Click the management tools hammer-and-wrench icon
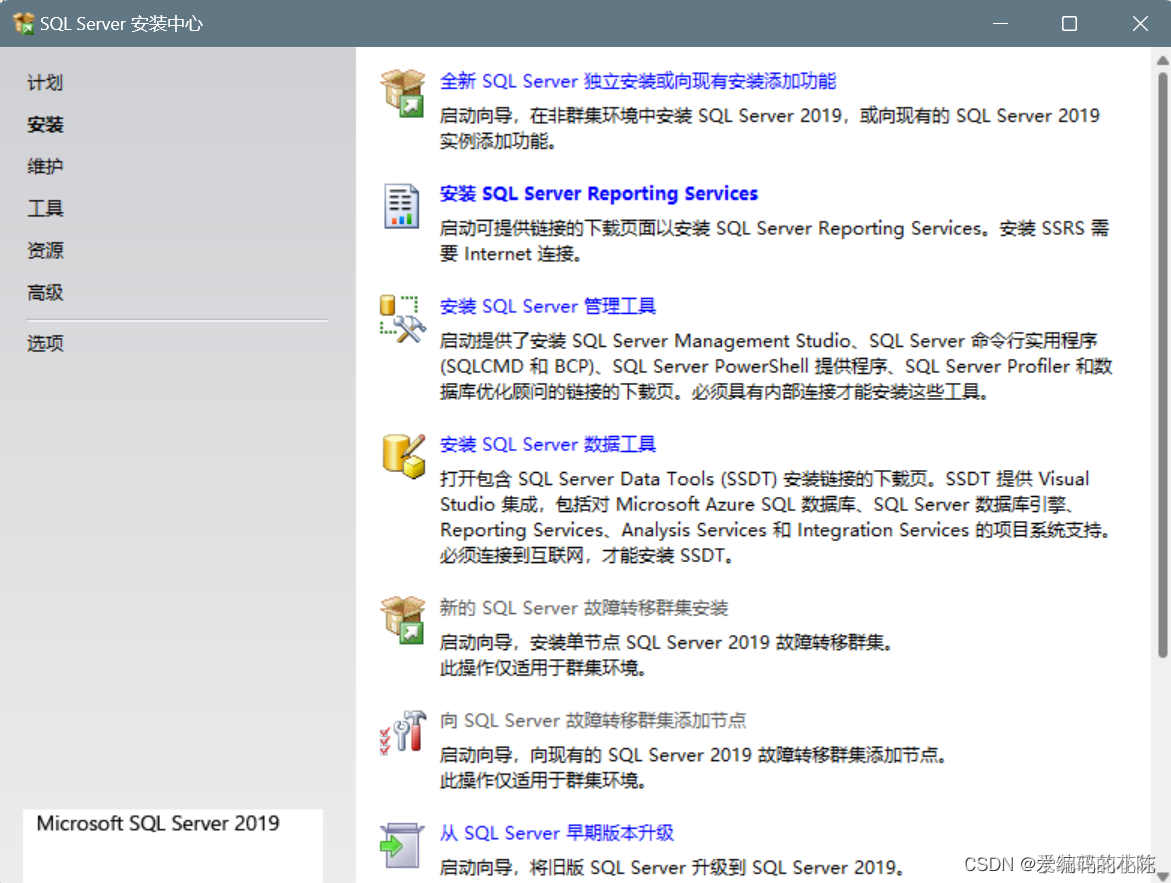Screen dimensions: 1171x883 tap(403, 319)
